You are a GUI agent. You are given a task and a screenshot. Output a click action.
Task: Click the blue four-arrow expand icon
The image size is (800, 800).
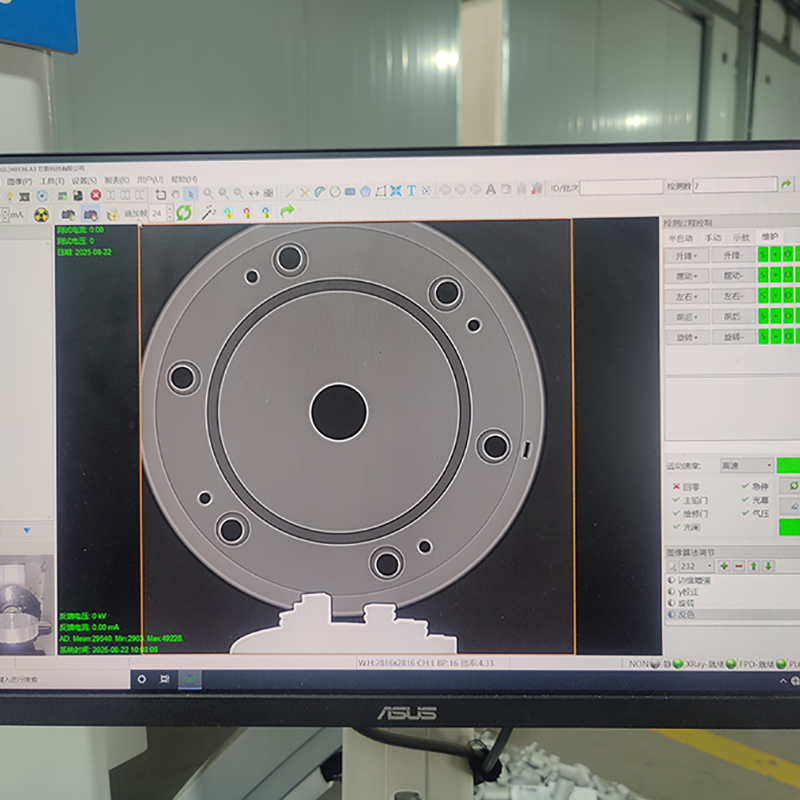pos(395,191)
